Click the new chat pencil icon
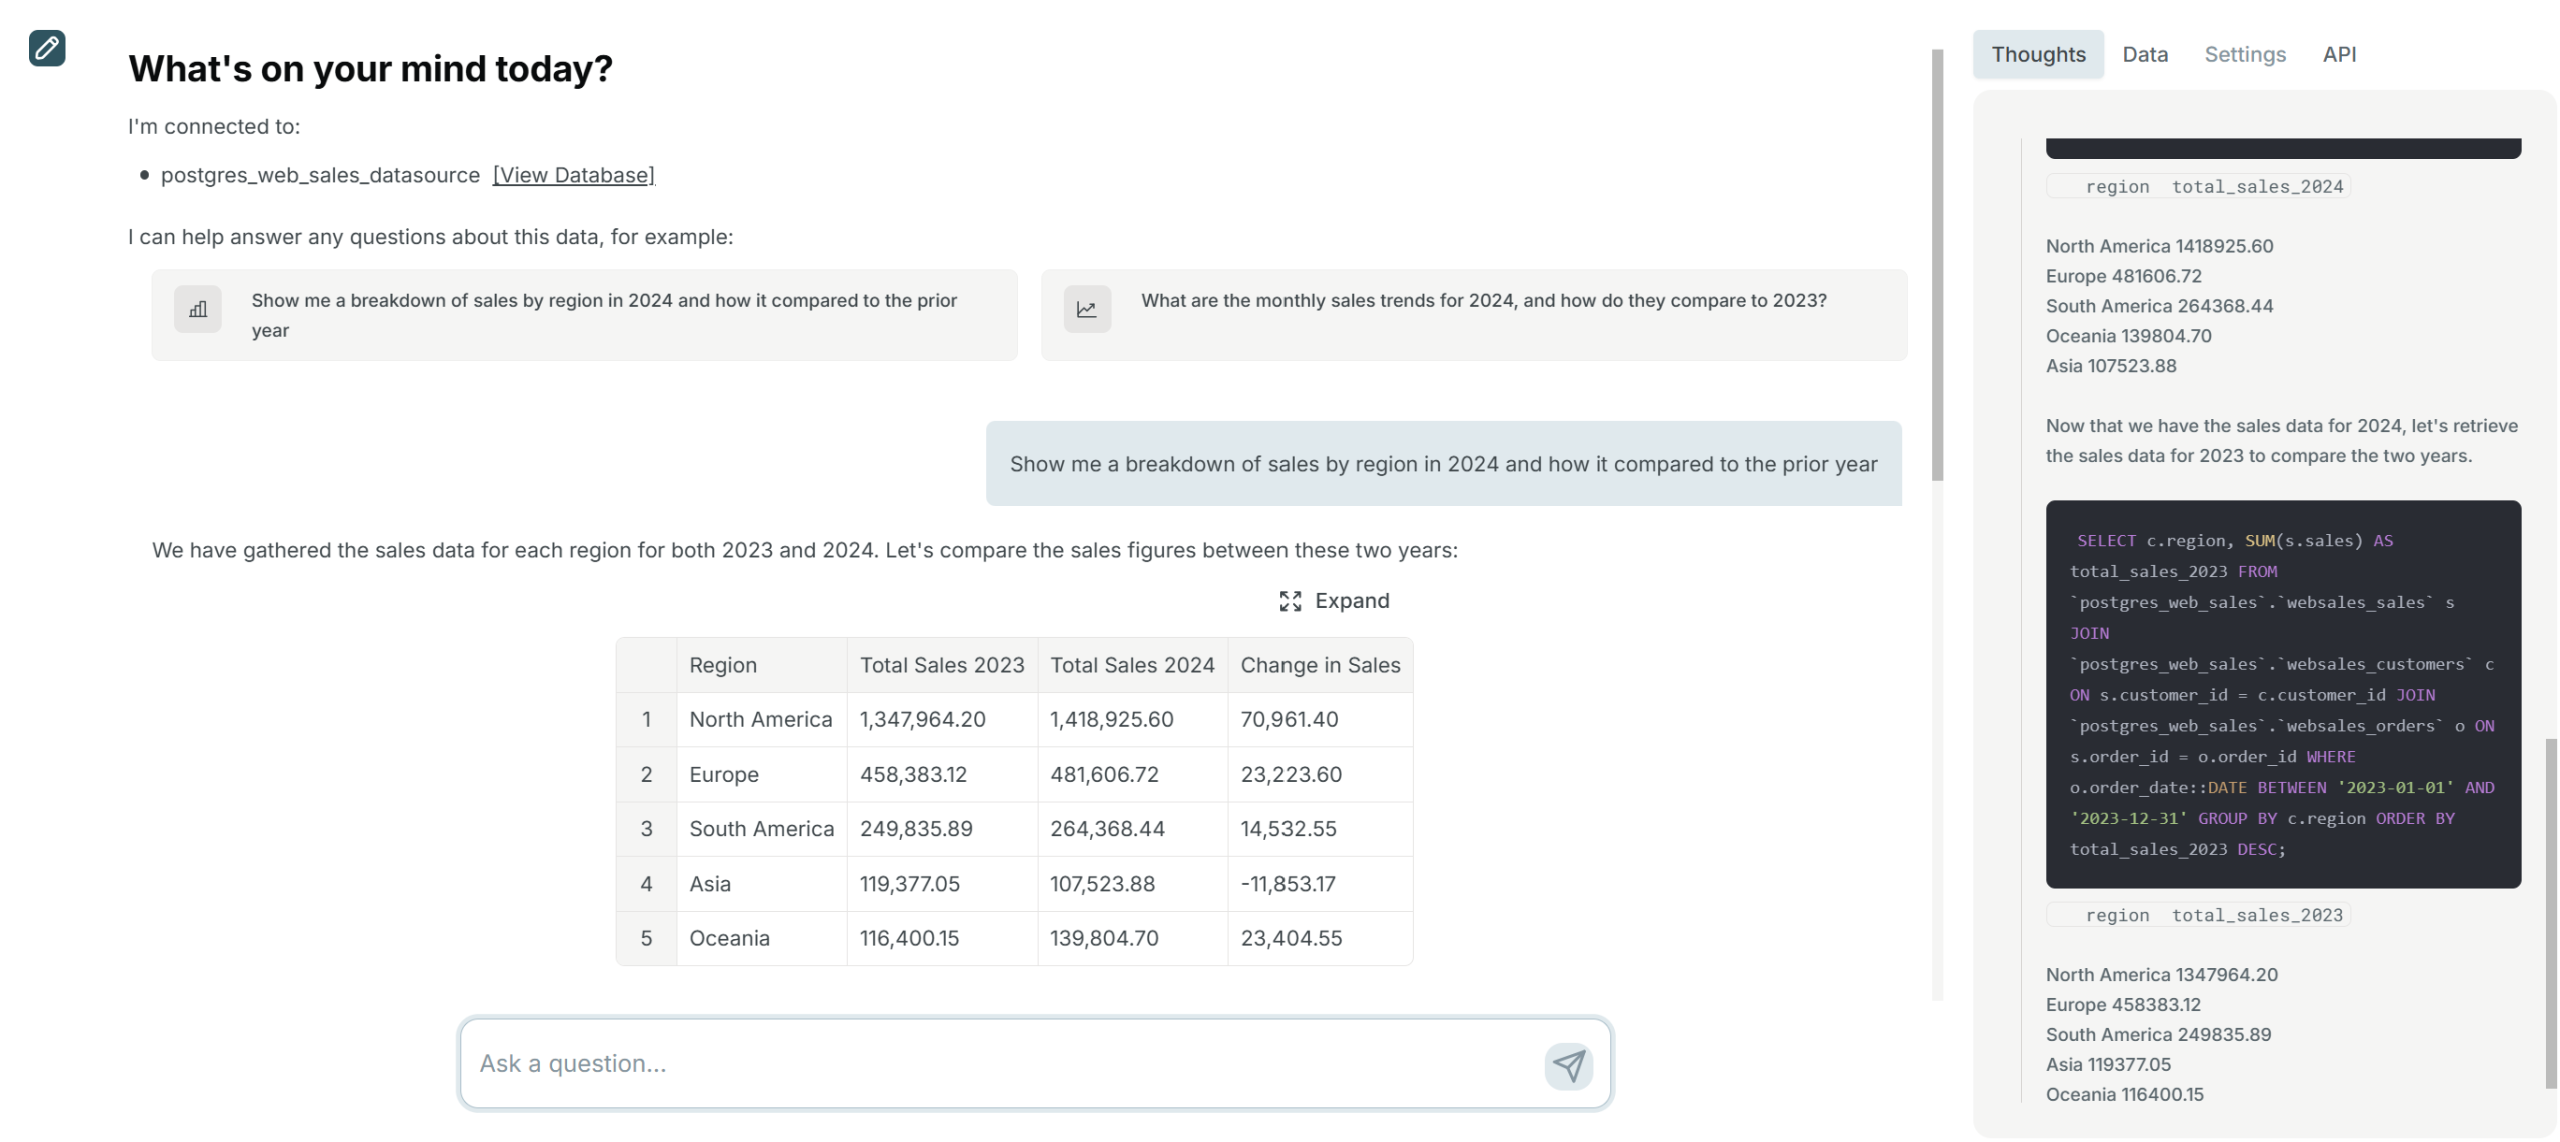2560x1142 pixels. tap(47, 48)
